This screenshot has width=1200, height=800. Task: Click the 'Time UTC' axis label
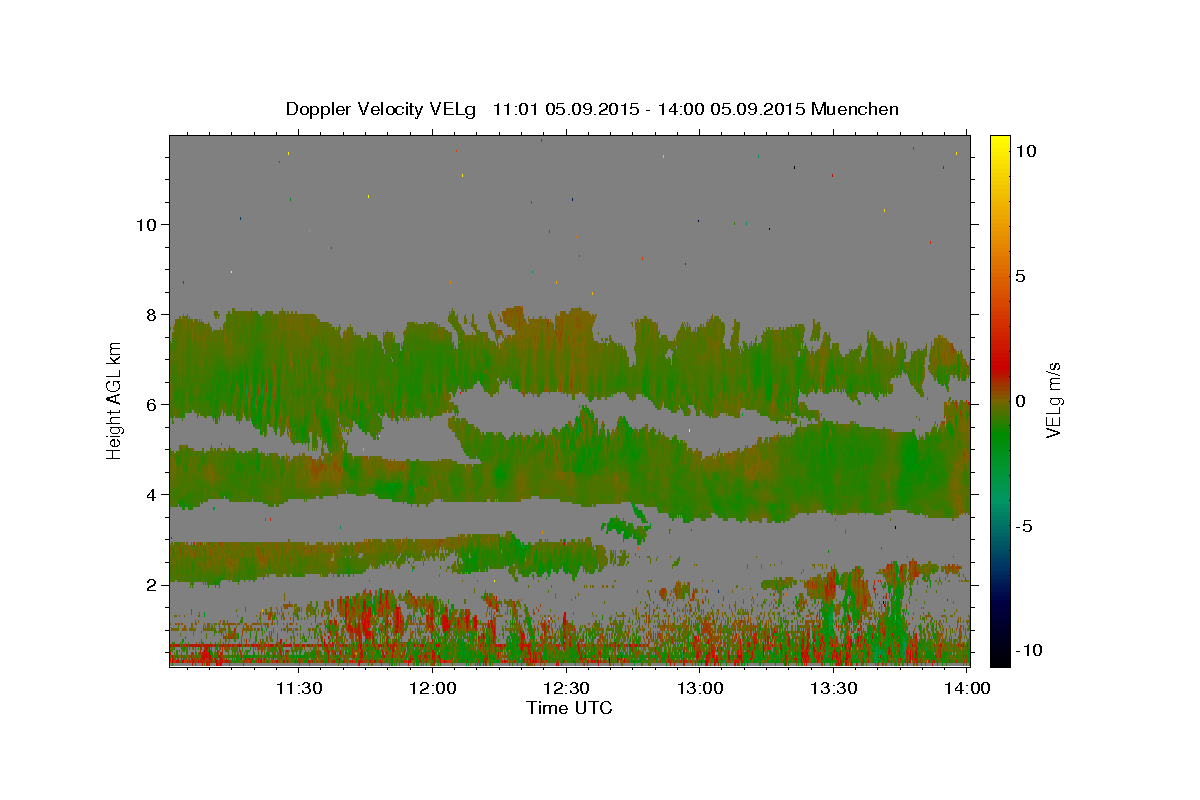point(569,708)
